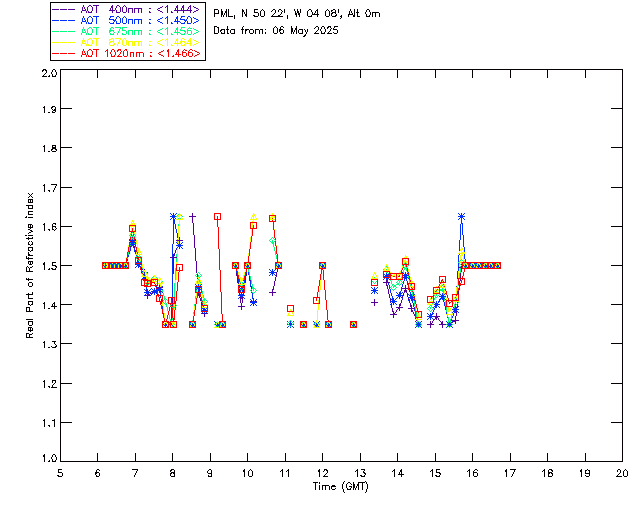Click the blue 500nm peak marker near 15.7 hours
The width and height of the screenshot is (640, 512).
(461, 217)
